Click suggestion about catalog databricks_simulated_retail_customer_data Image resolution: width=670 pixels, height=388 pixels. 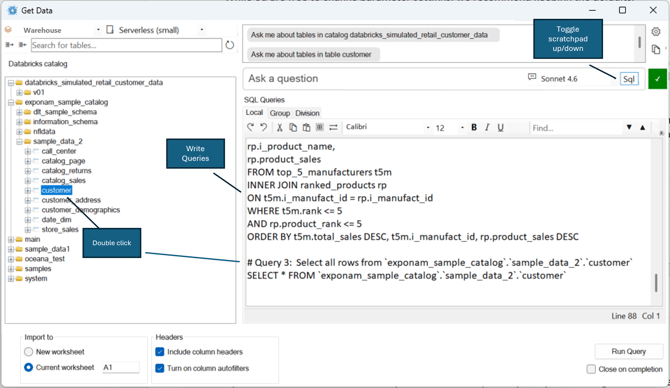pos(373,35)
